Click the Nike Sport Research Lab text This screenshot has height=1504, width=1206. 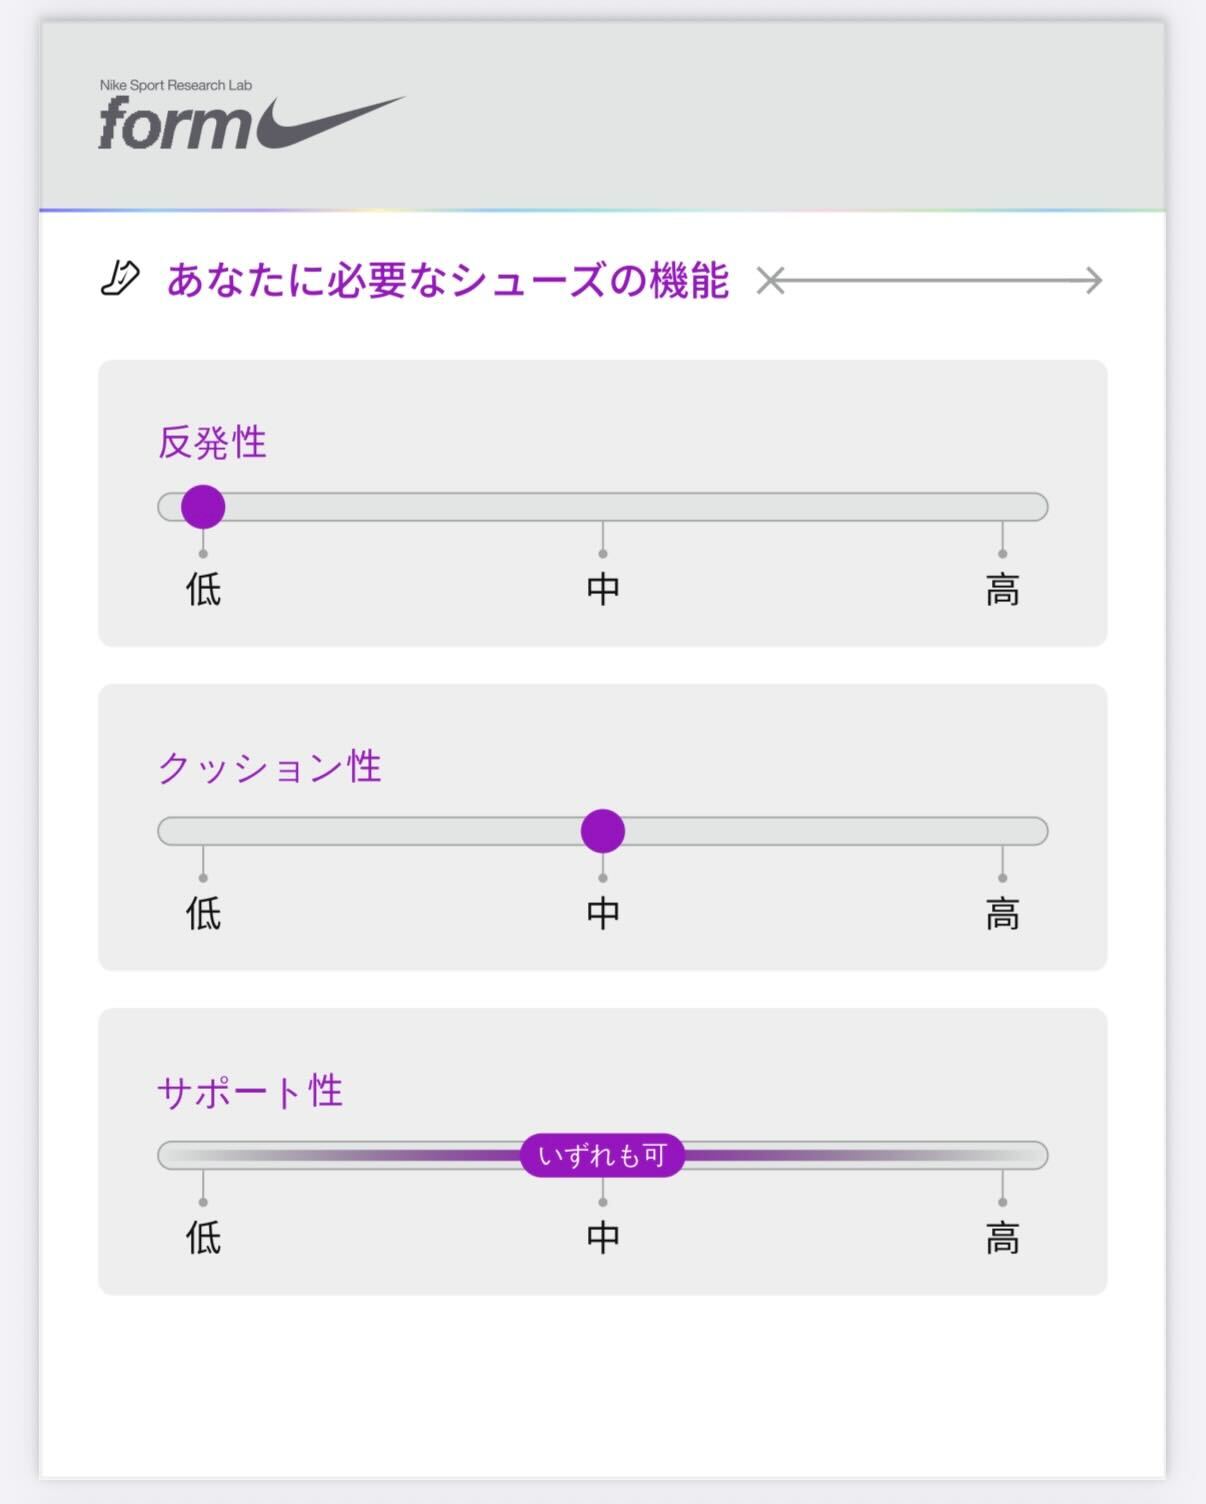[176, 85]
